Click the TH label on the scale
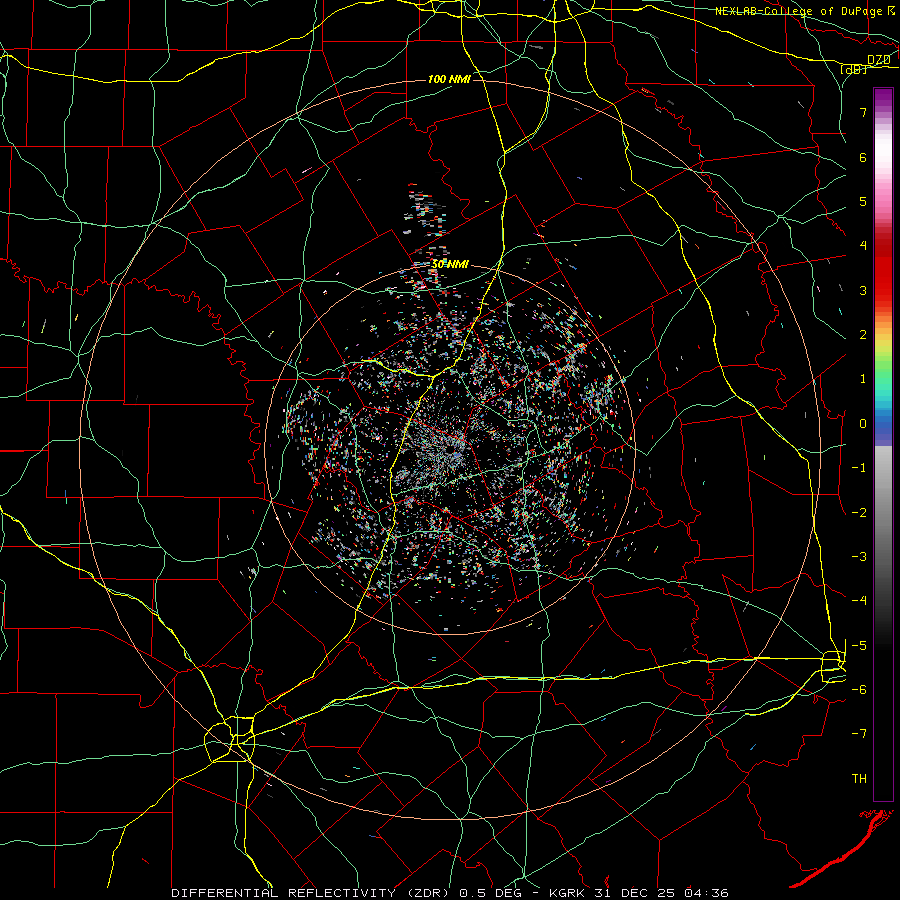The height and width of the screenshot is (900, 900). pos(859,779)
